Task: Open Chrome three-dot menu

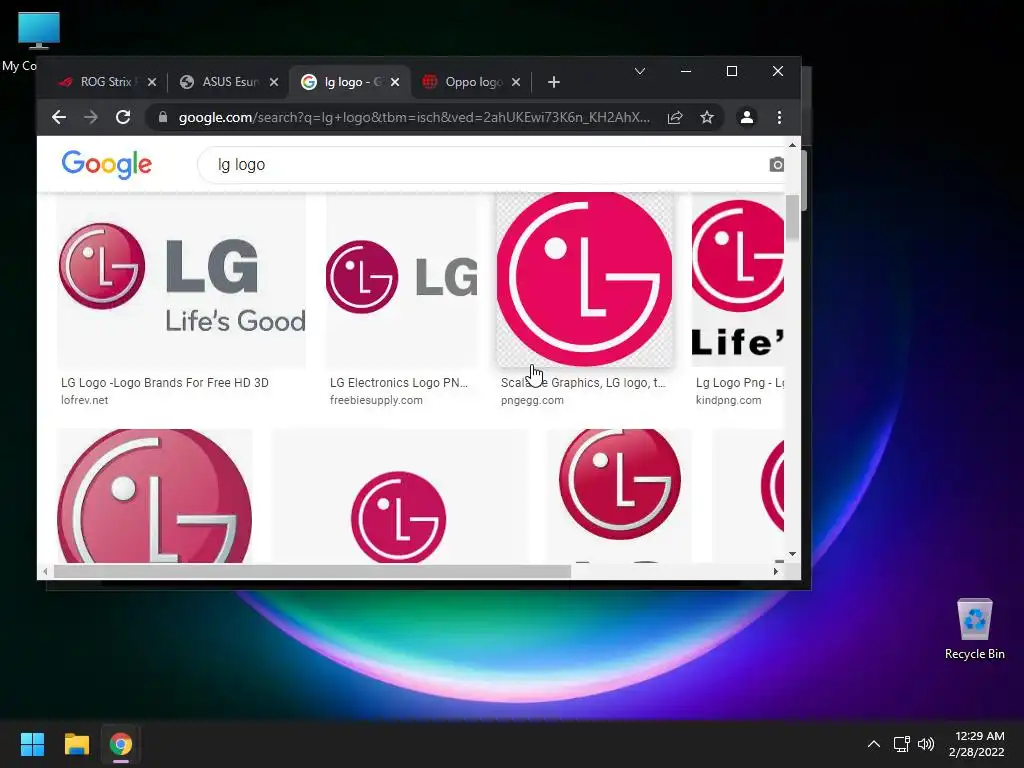Action: (x=779, y=118)
